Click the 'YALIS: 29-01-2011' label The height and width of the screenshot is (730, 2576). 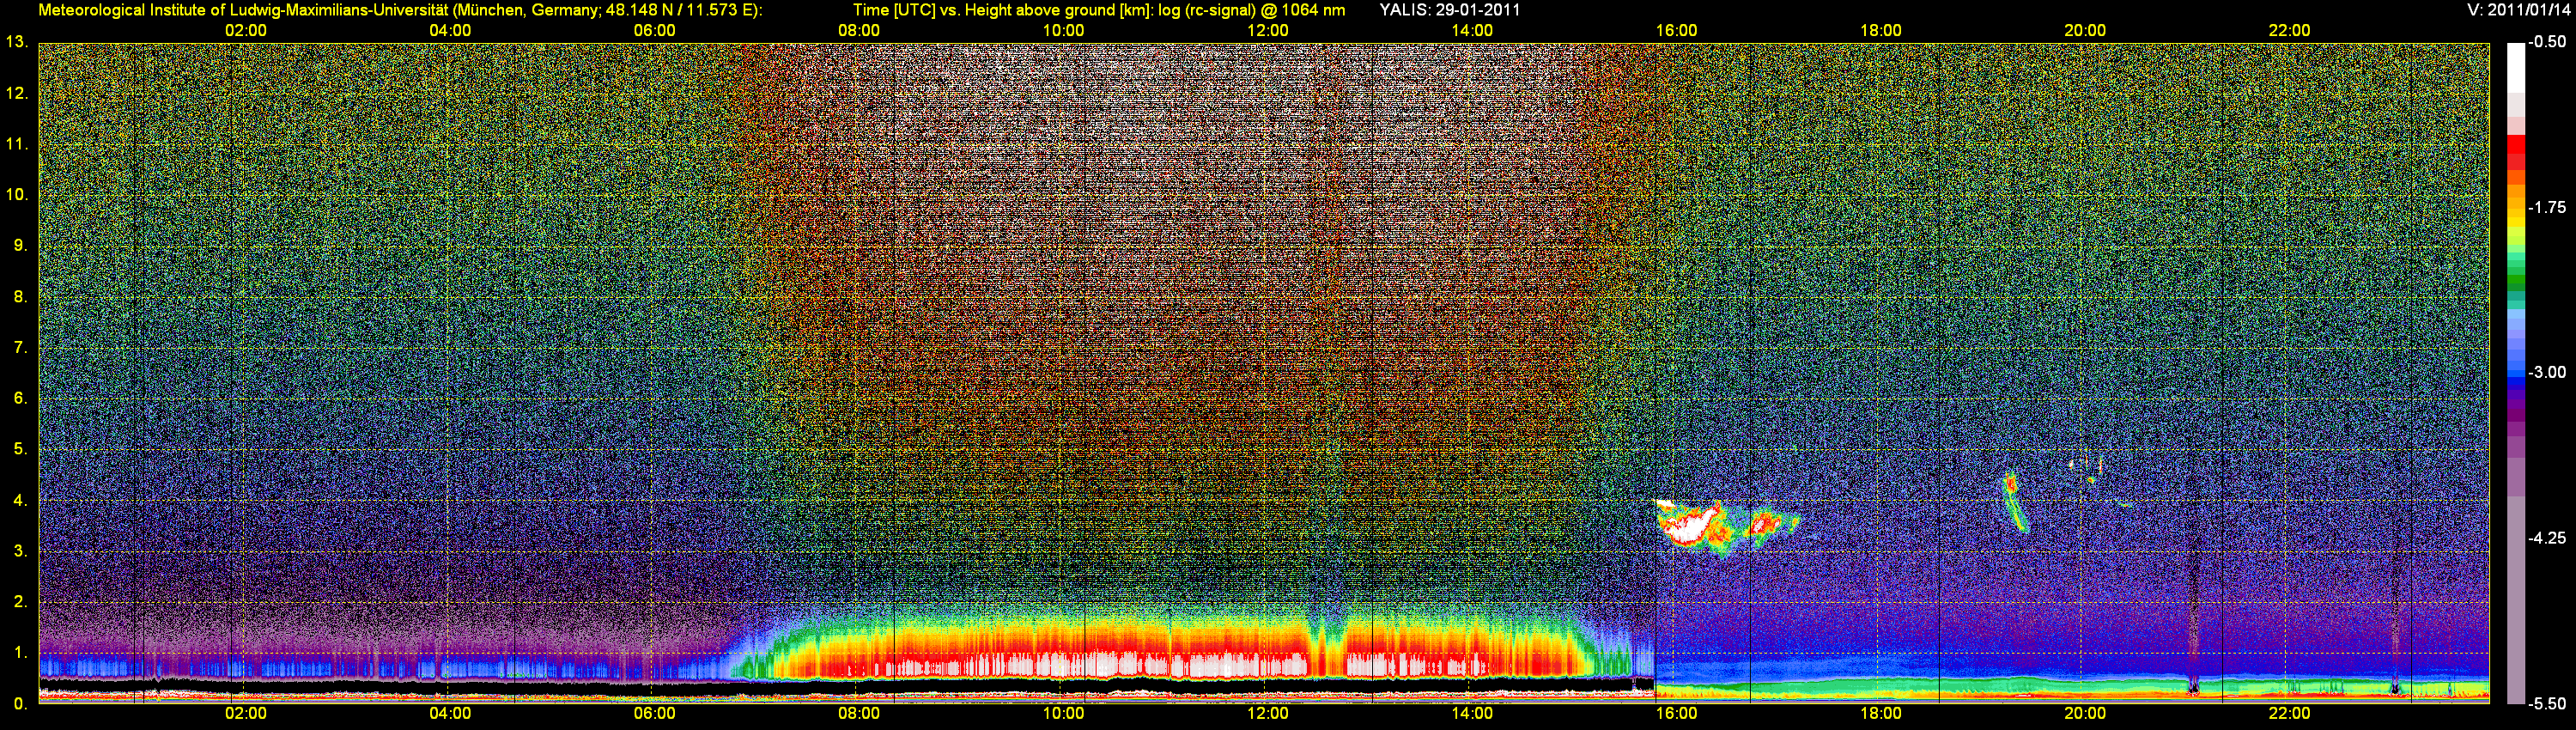pyautogui.click(x=1449, y=10)
